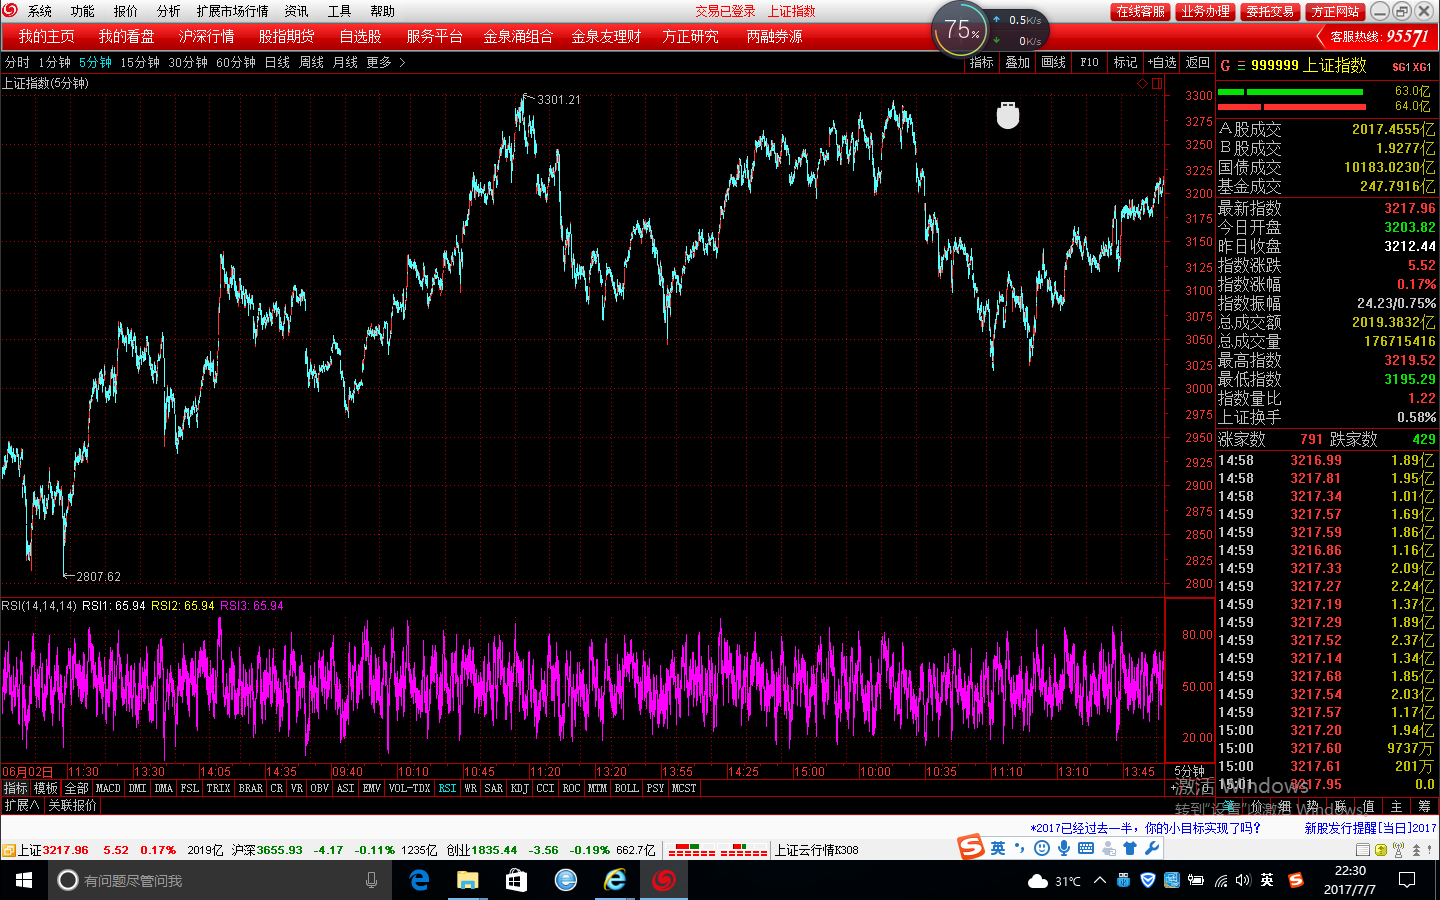Screen dimensions: 1440x900
Task: Click the green list icon beside 999999
Action: click(1241, 65)
